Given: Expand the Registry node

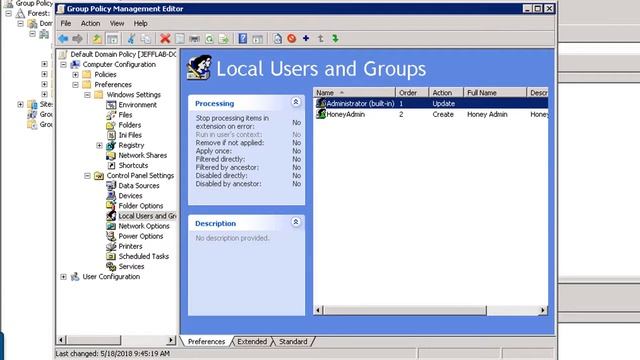Looking at the screenshot, I should click(x=99, y=145).
